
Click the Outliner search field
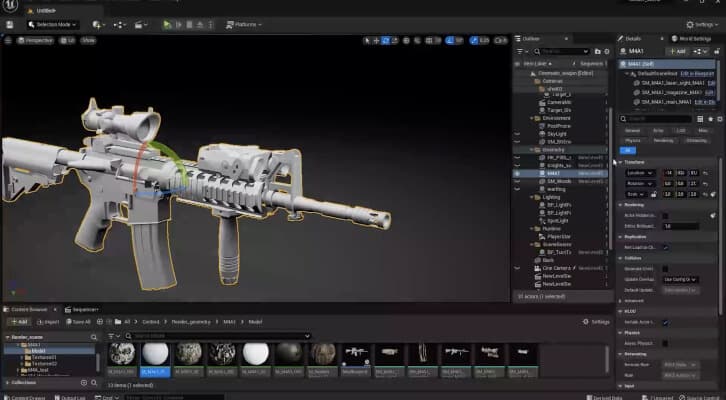click(561, 52)
